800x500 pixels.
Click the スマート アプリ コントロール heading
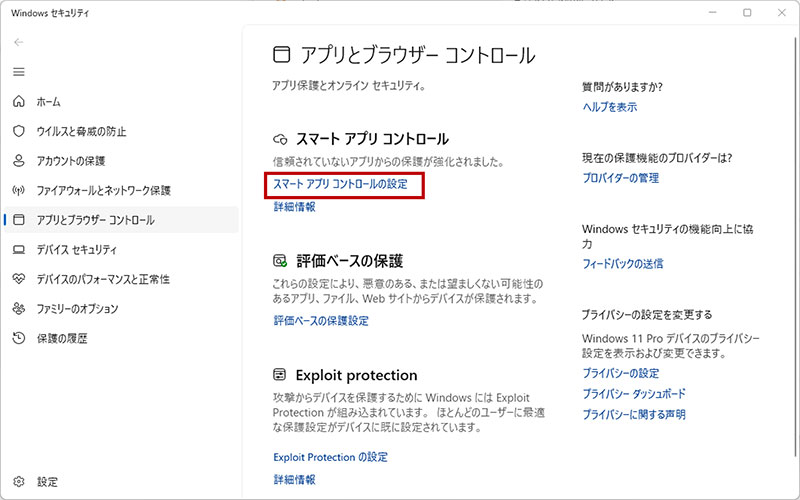(x=372, y=139)
